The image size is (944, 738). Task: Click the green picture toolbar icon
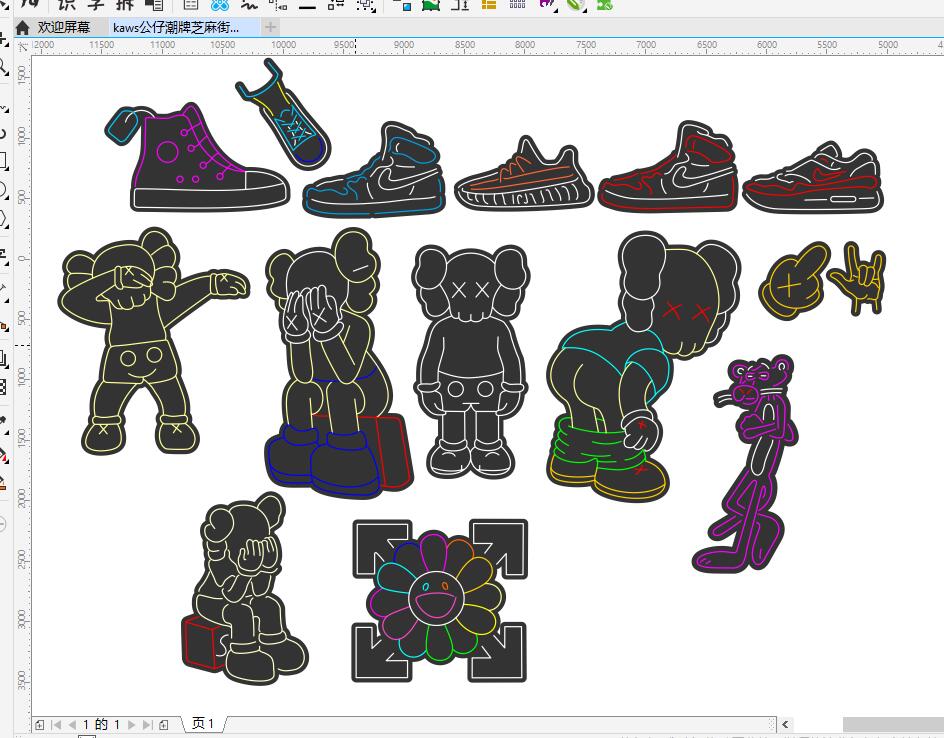430,5
